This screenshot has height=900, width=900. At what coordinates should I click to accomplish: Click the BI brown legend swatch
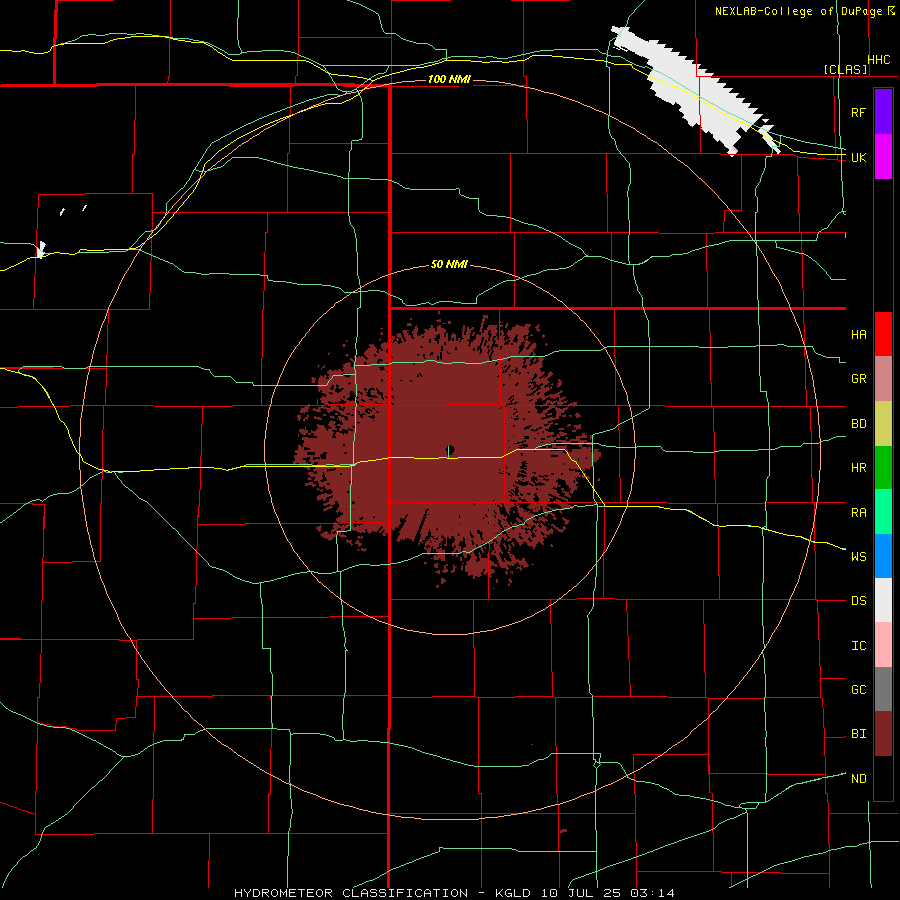coord(883,734)
